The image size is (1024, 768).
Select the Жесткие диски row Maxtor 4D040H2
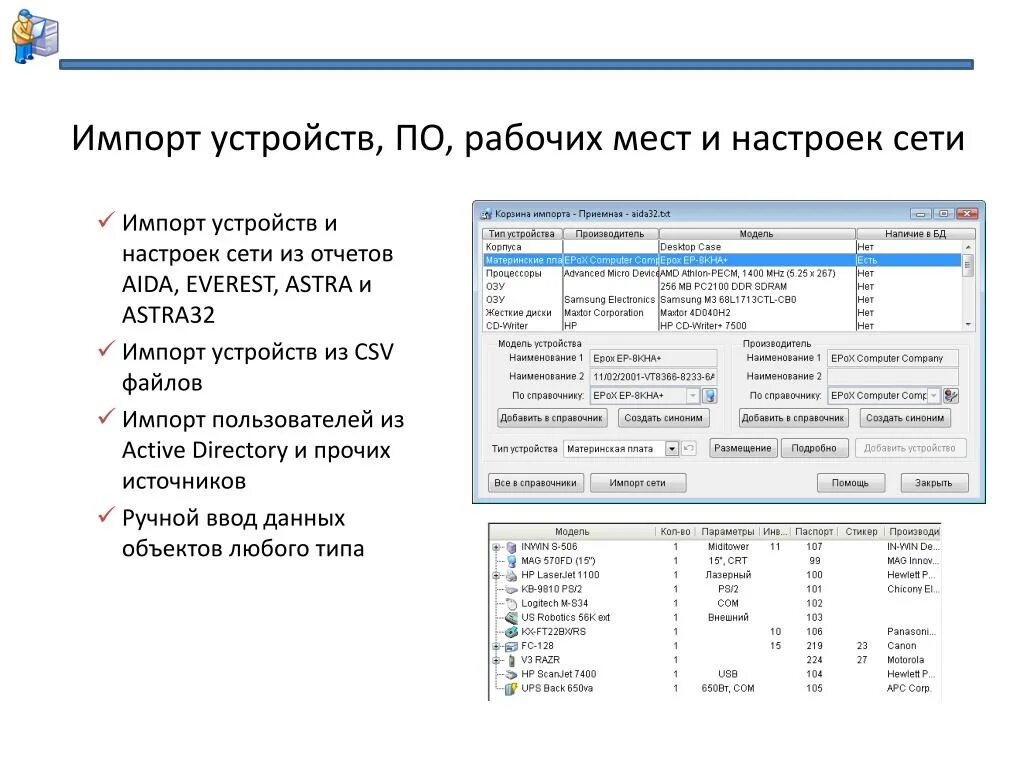pyautogui.click(x=722, y=312)
